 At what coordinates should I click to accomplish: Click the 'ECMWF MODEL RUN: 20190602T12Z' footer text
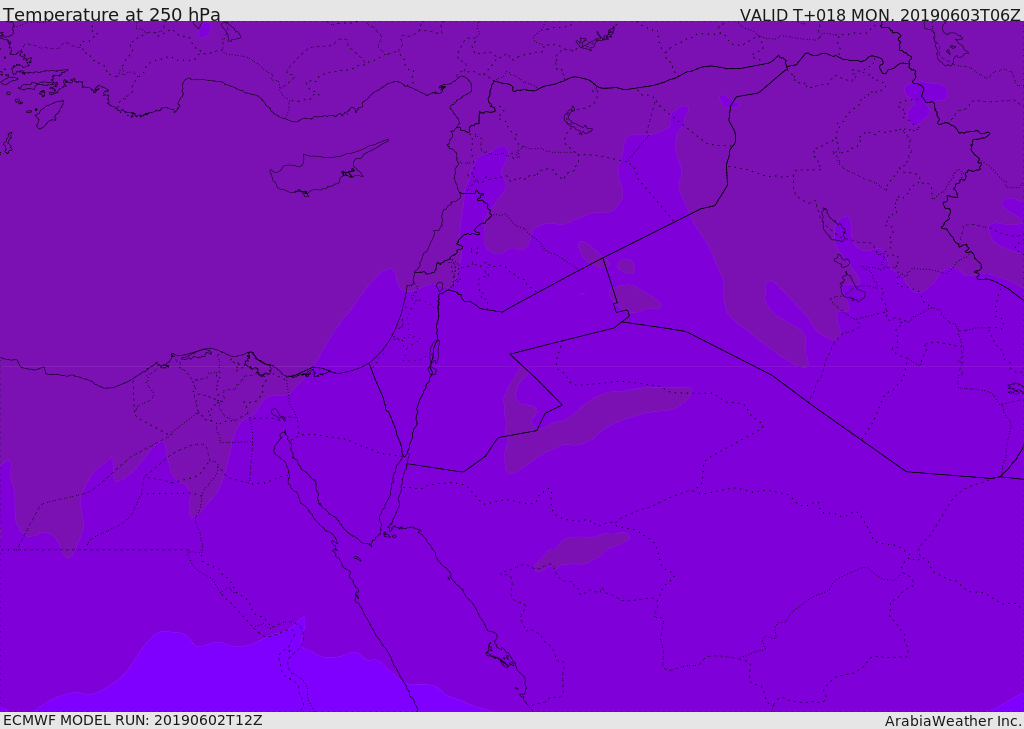(x=133, y=720)
